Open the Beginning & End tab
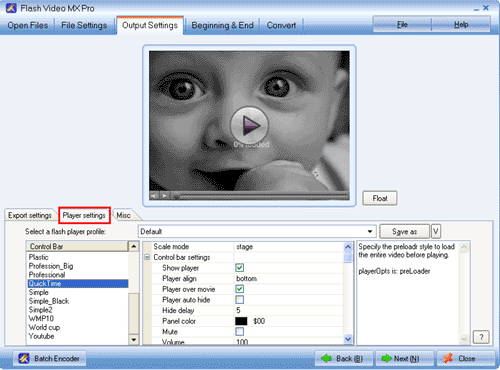500x370 pixels. (x=222, y=25)
